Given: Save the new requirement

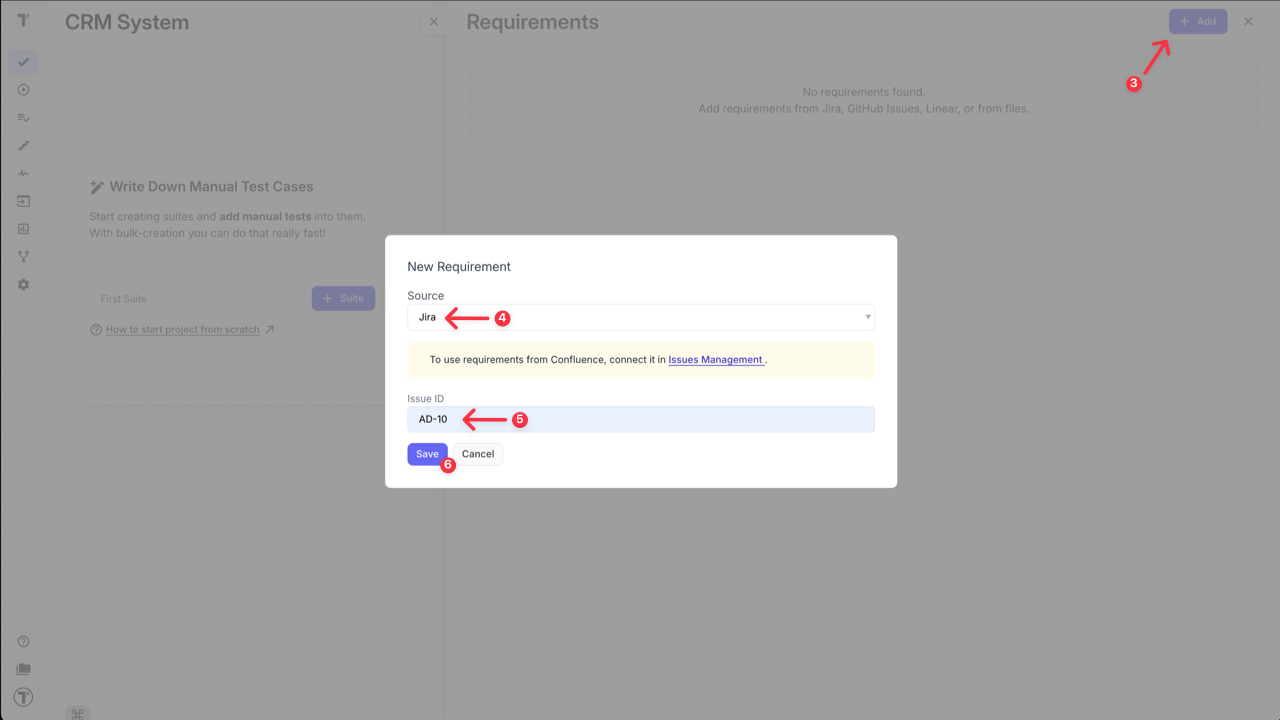Looking at the screenshot, I should 427,453.
